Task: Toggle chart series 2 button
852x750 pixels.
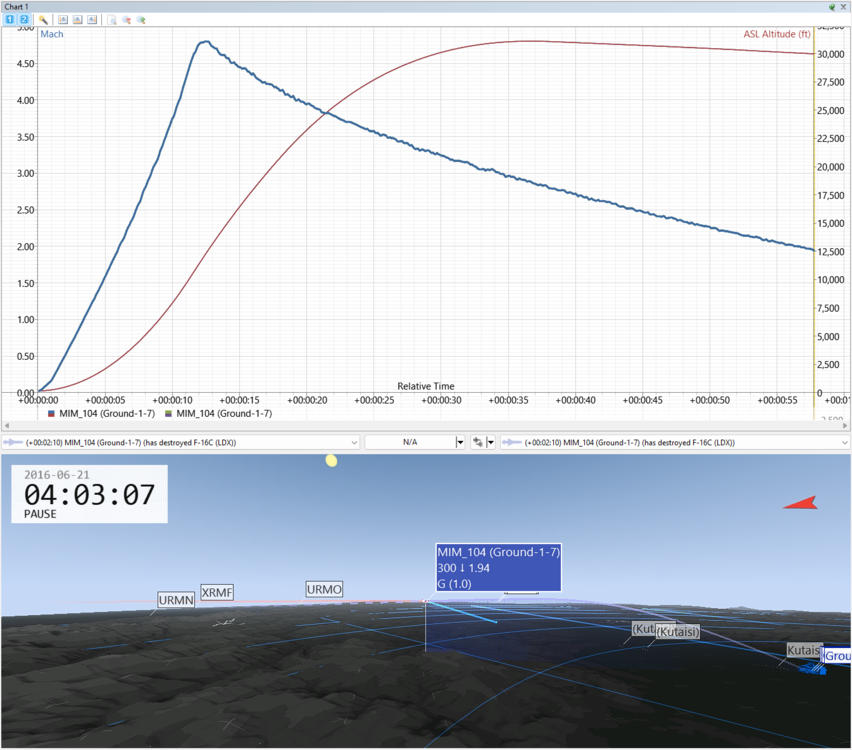Action: click(x=24, y=20)
